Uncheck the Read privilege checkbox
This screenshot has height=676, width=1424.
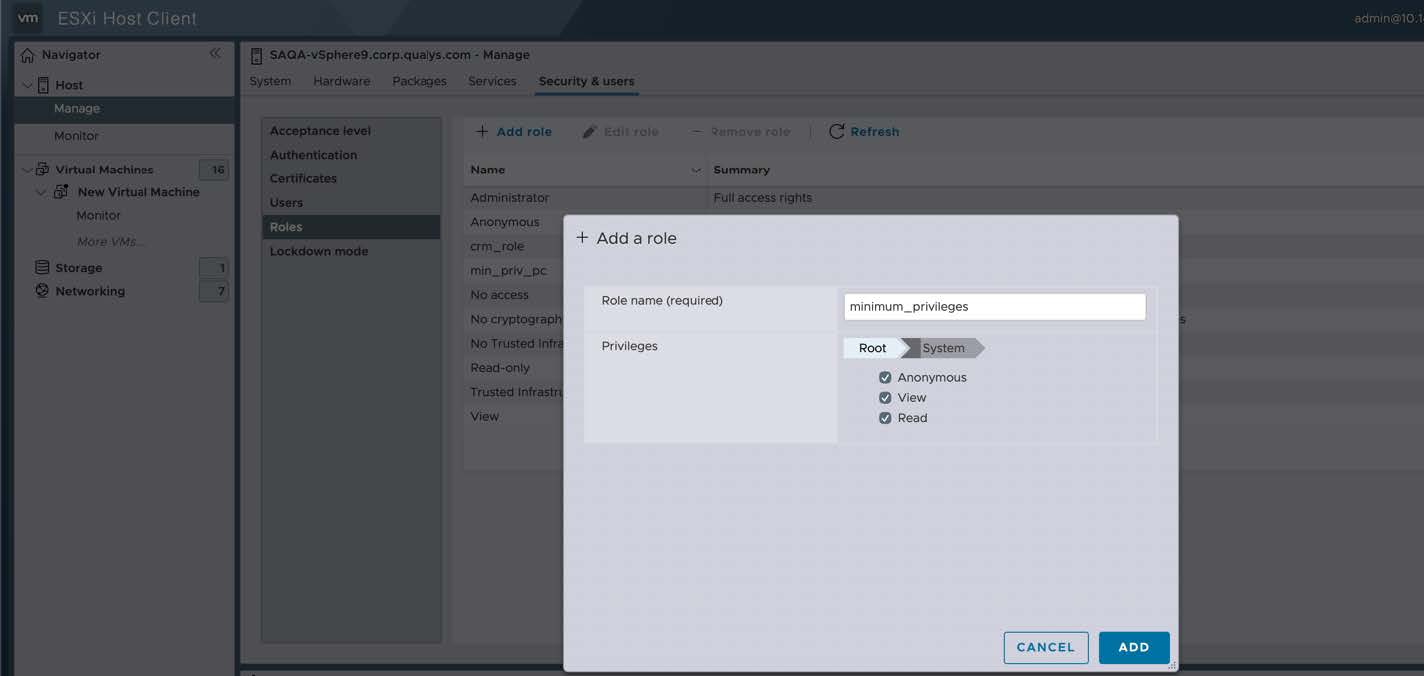tap(885, 418)
